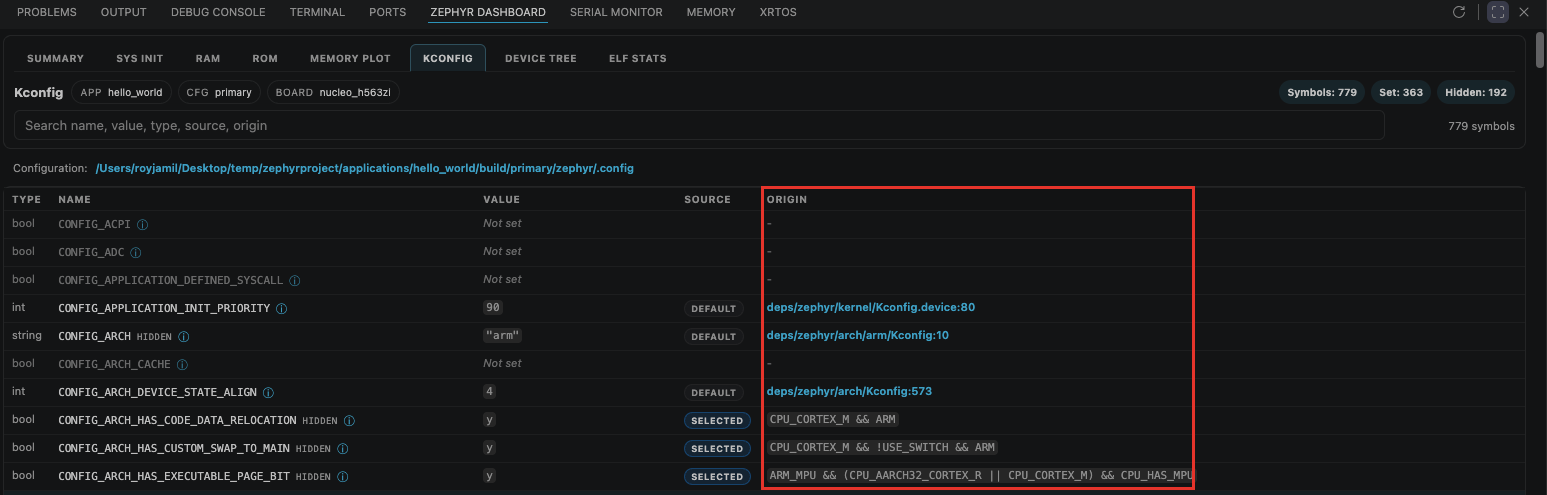Viewport: 1547px width, 495px height.
Task: Click the CPU_CORTEX_M && ARM origin expression
Action: pos(833,420)
